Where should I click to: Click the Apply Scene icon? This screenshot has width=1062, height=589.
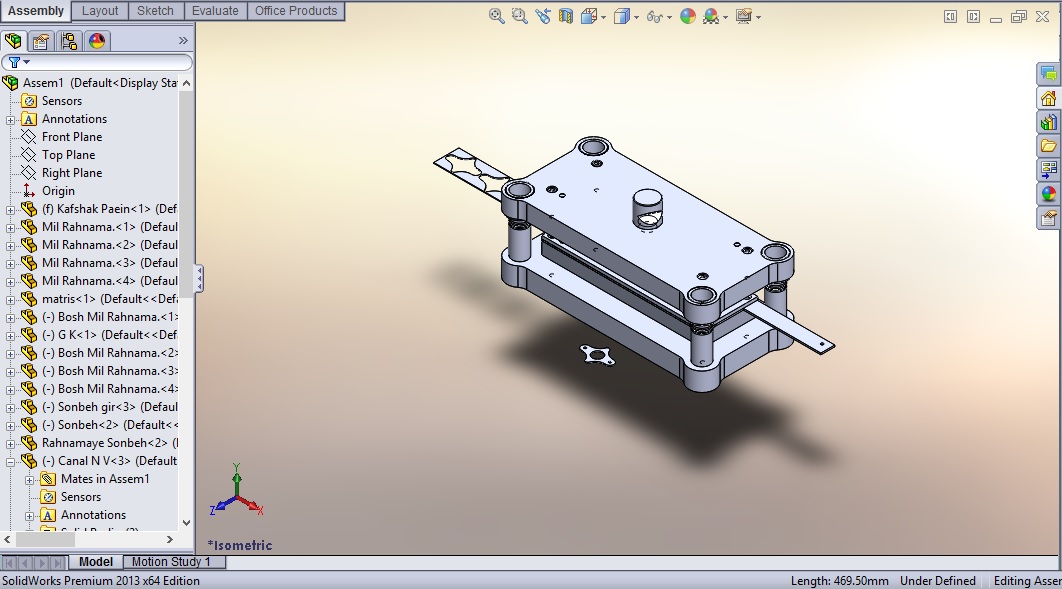(710, 16)
